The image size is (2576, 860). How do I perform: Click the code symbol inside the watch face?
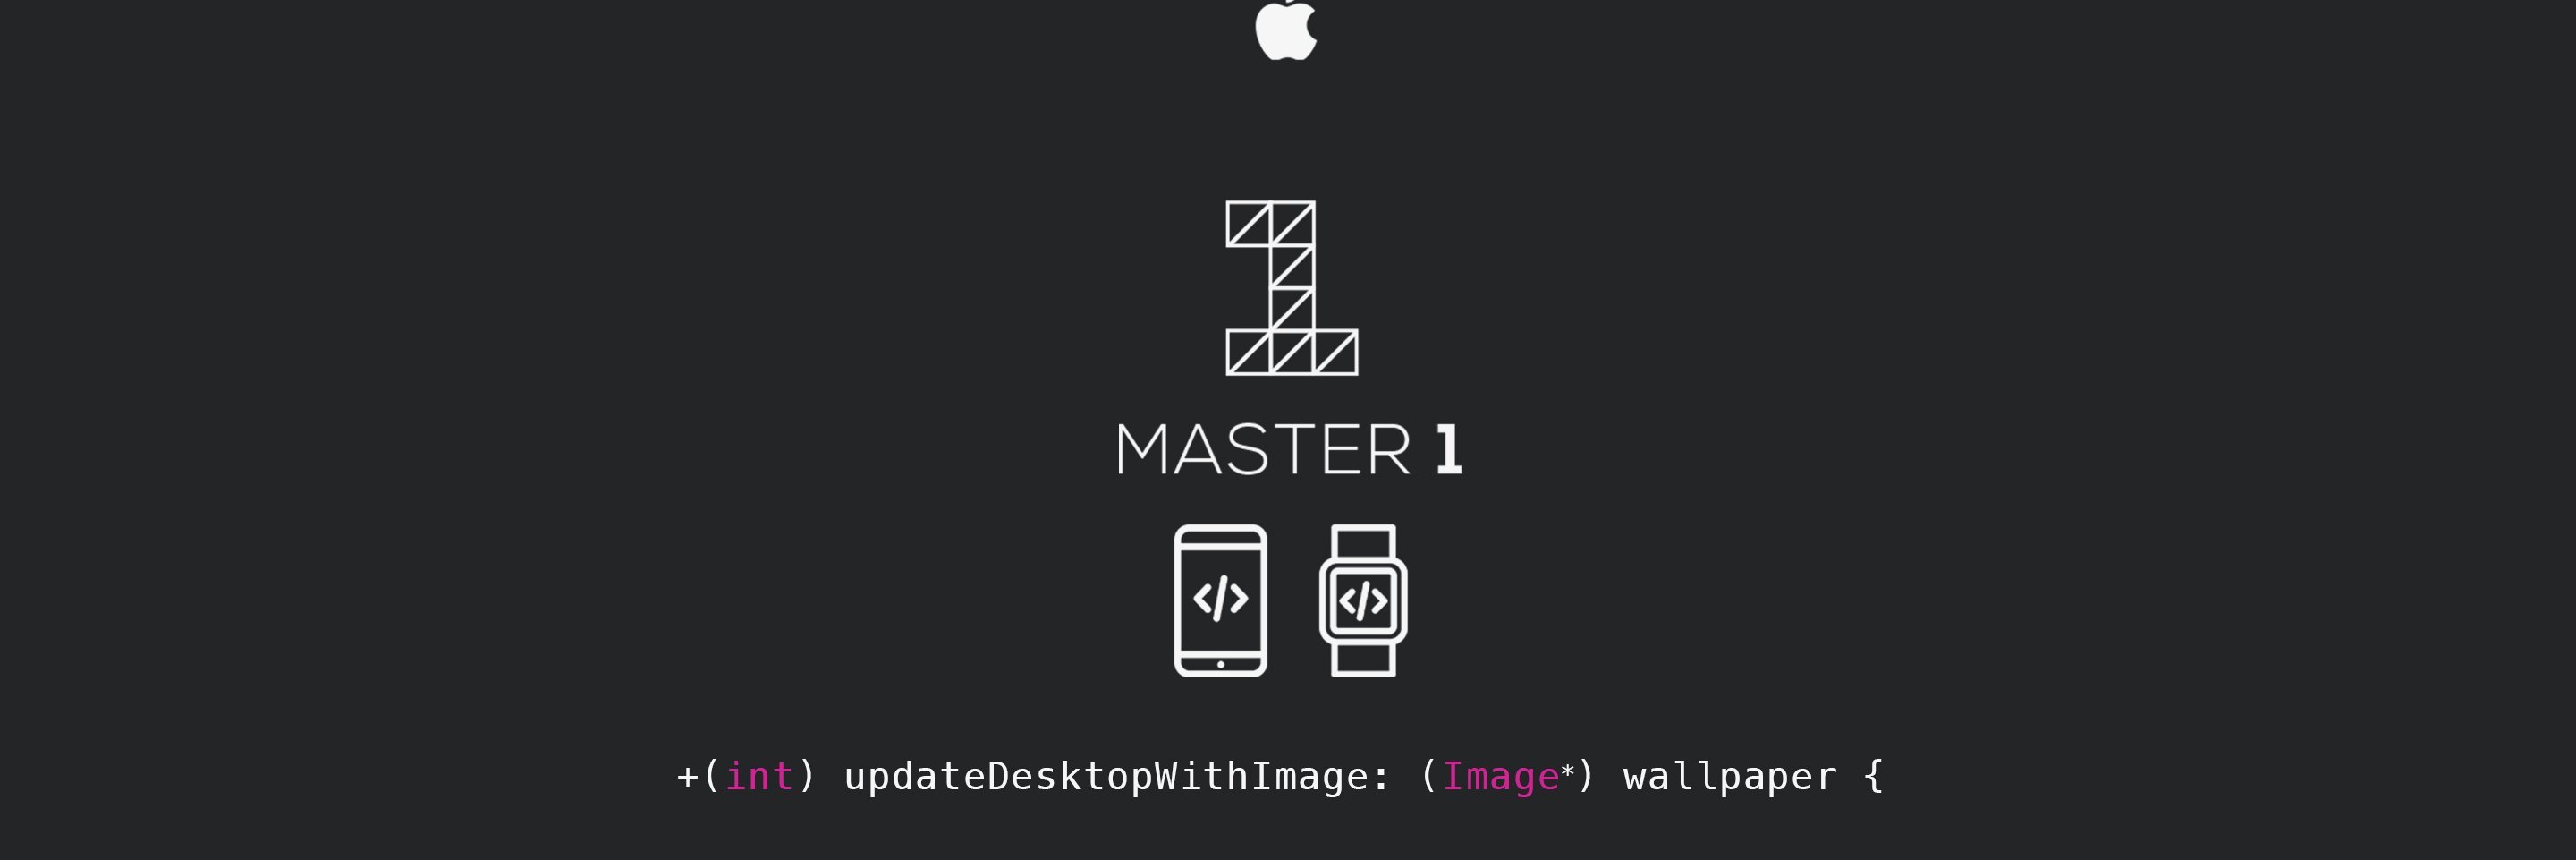(x=1363, y=601)
